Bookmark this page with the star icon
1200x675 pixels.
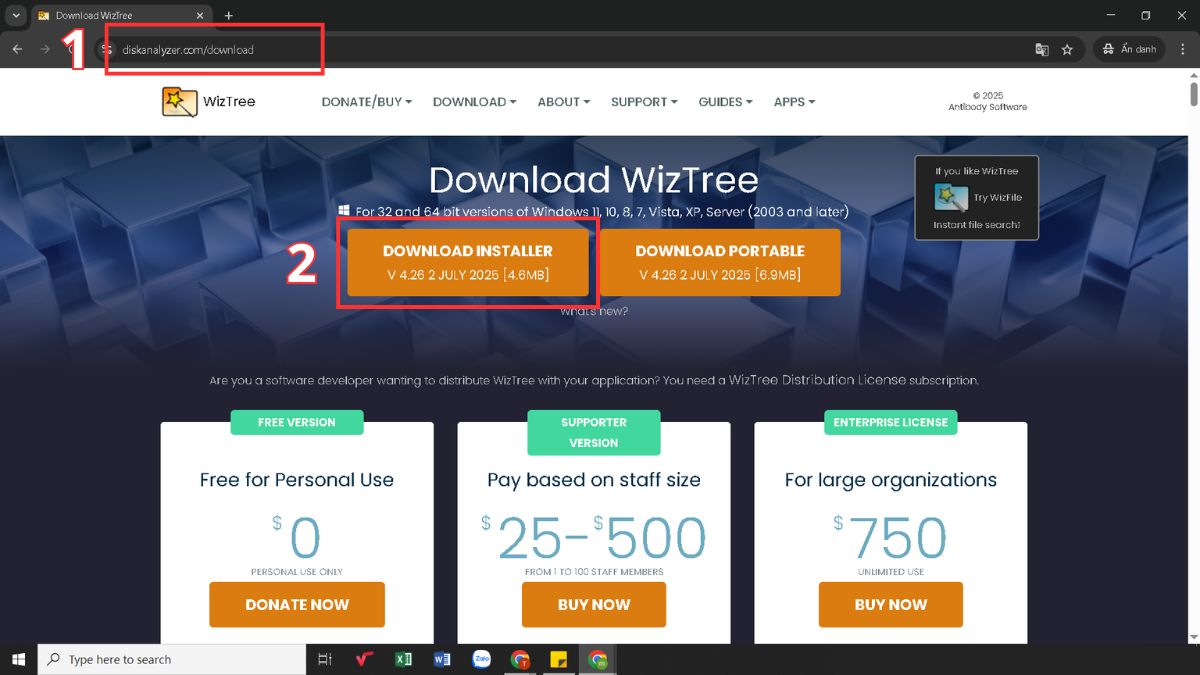1067,49
